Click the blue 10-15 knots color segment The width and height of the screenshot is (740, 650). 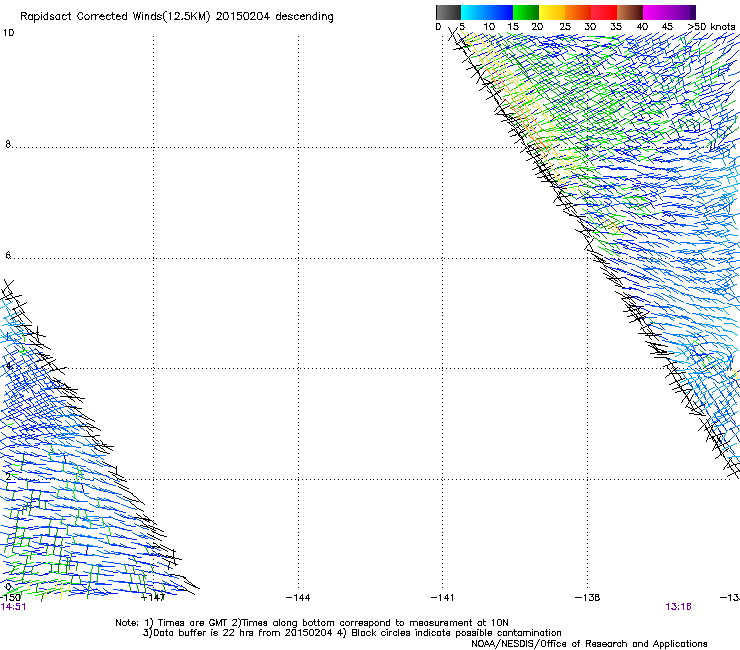pos(500,12)
